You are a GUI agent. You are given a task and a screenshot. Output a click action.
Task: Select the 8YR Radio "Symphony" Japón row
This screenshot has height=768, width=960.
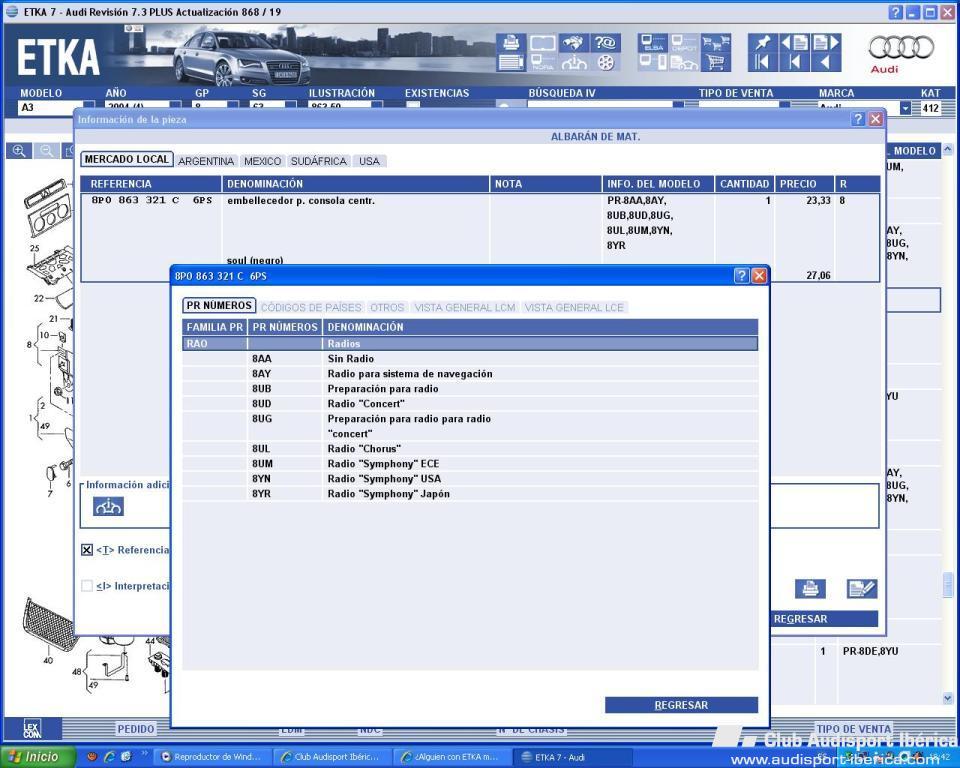[x=470, y=494]
